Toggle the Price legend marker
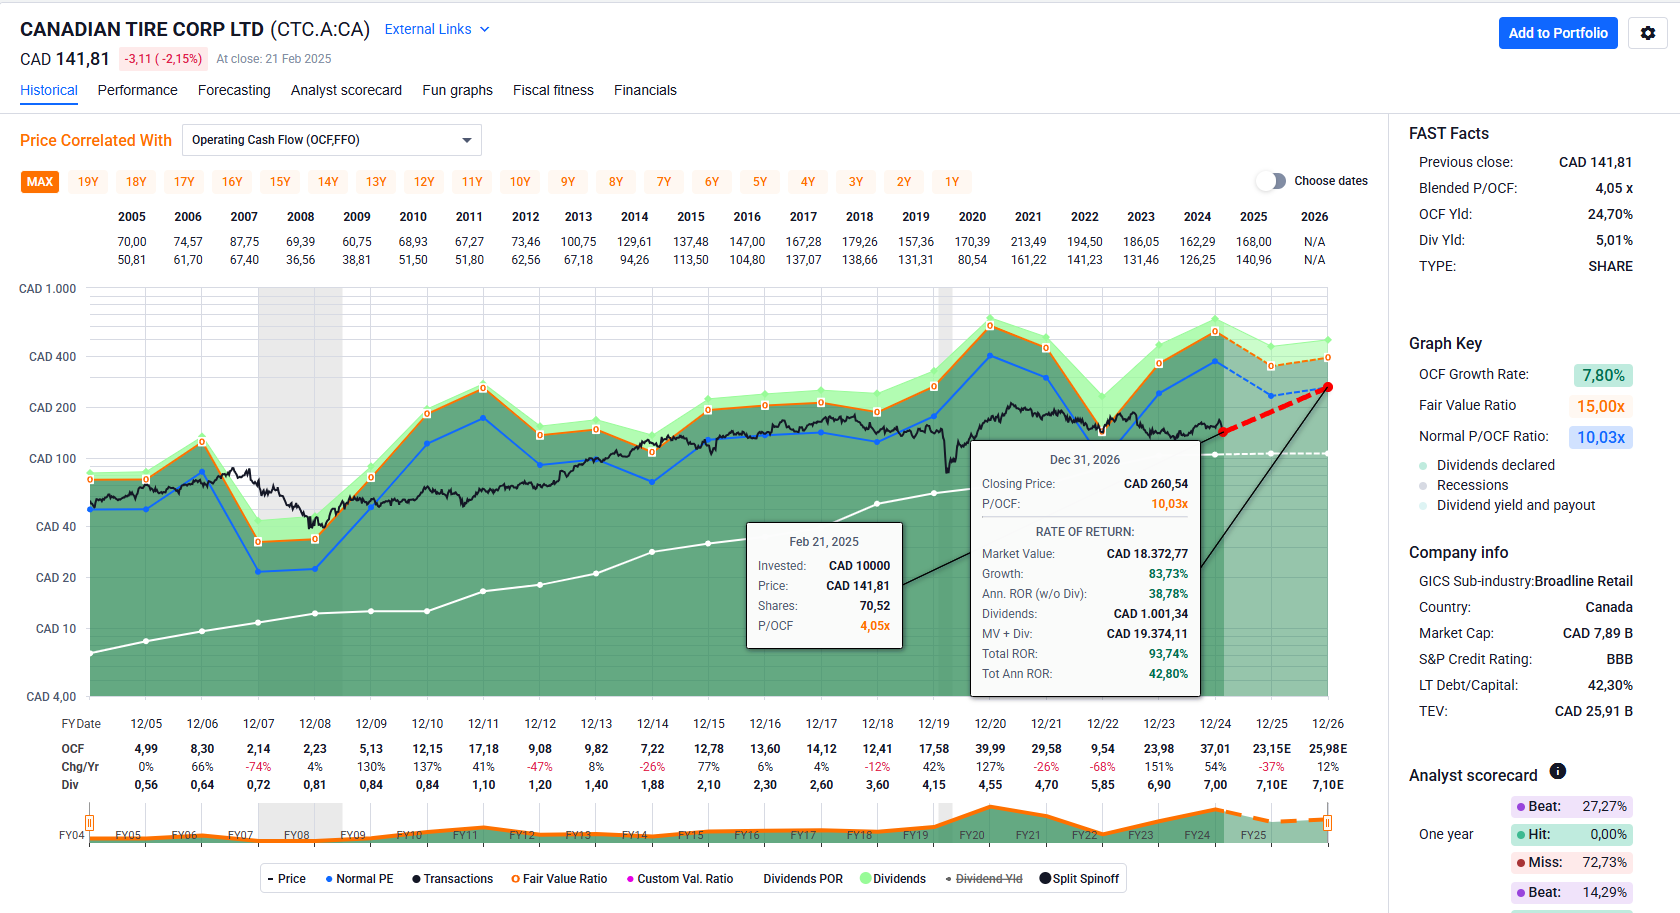Viewport: 1680px width, 913px height. [x=286, y=879]
